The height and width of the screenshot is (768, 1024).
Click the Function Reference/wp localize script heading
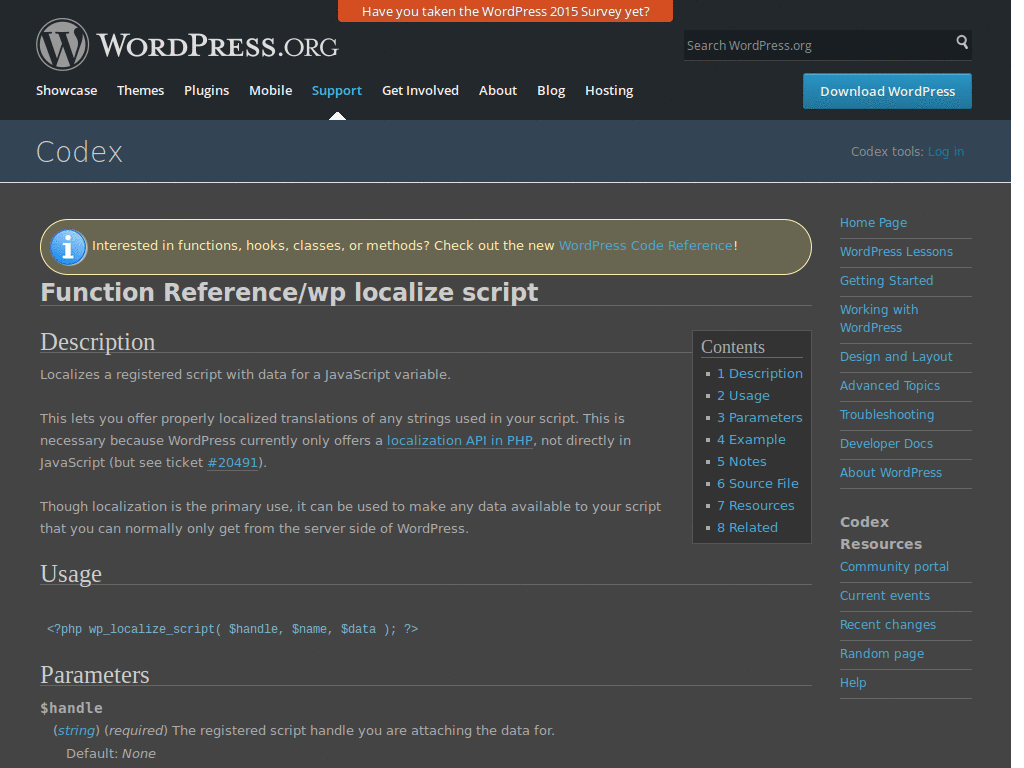click(x=289, y=293)
